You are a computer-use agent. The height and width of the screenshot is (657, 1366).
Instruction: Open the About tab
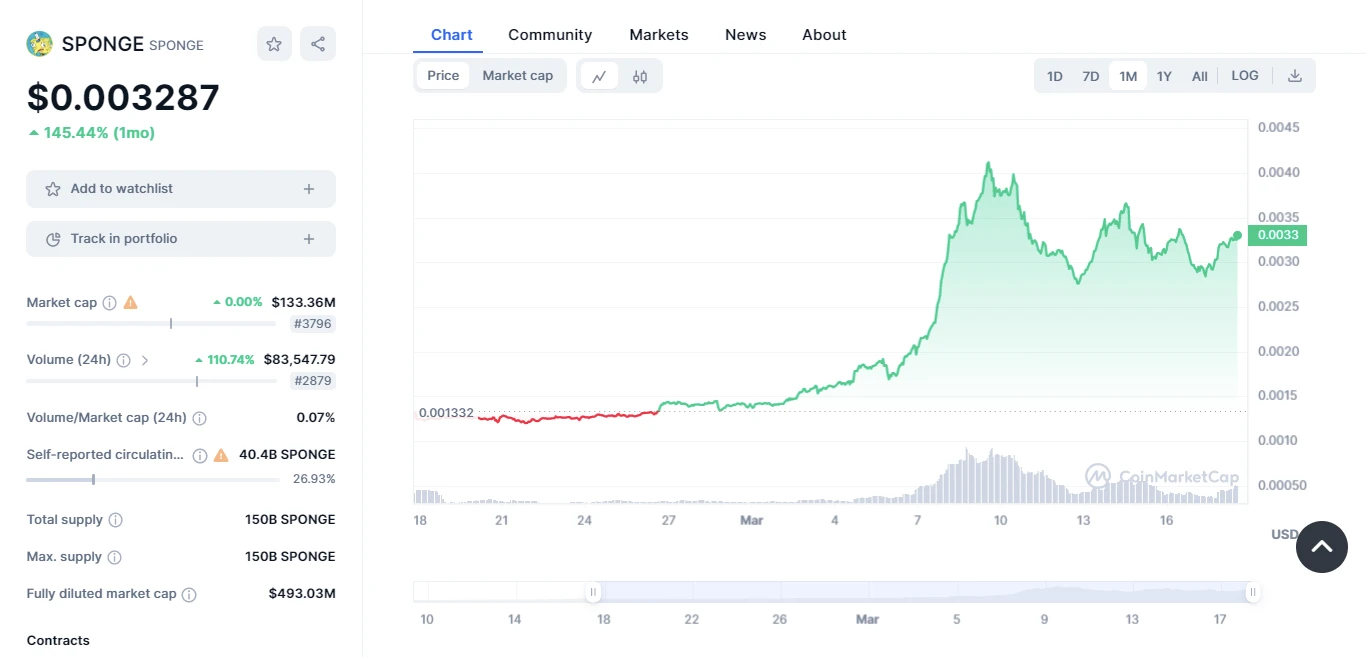[x=824, y=35]
